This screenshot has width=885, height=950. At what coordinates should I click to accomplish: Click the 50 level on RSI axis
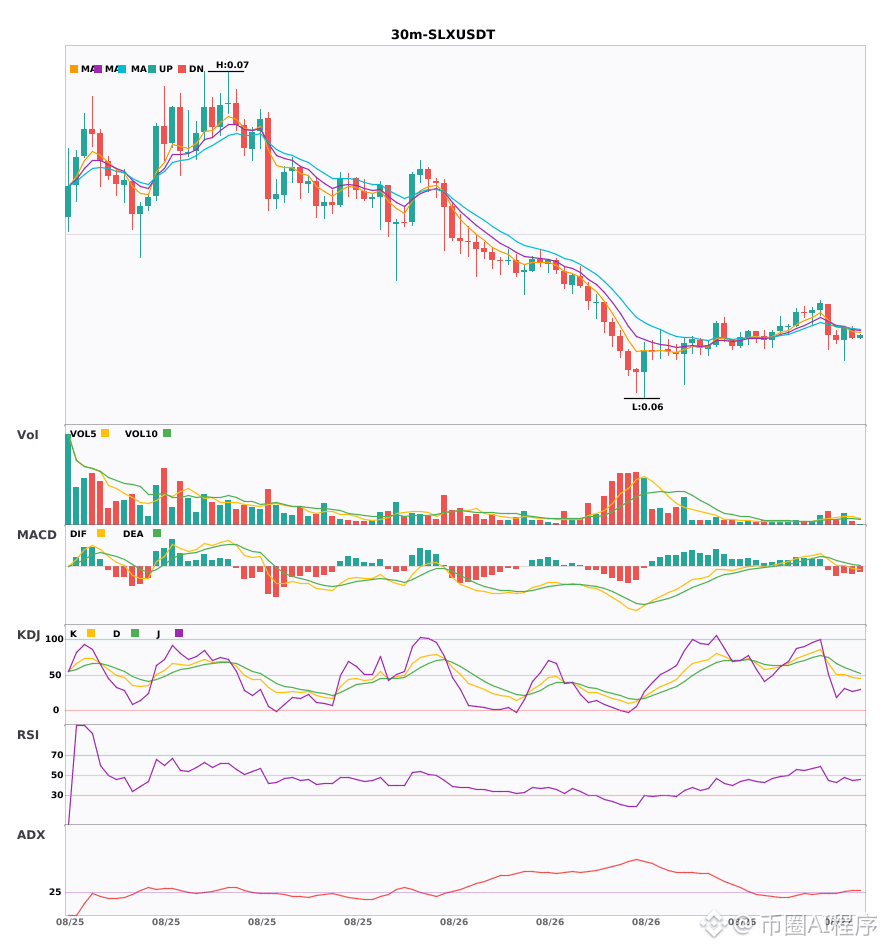click(57, 775)
